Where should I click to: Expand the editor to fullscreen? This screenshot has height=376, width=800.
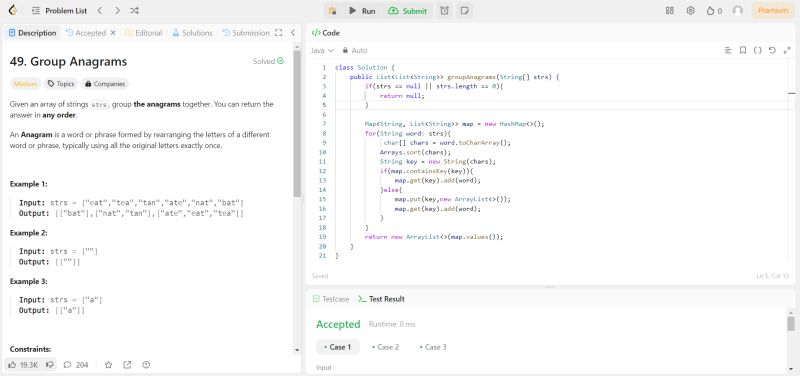pyautogui.click(x=786, y=50)
